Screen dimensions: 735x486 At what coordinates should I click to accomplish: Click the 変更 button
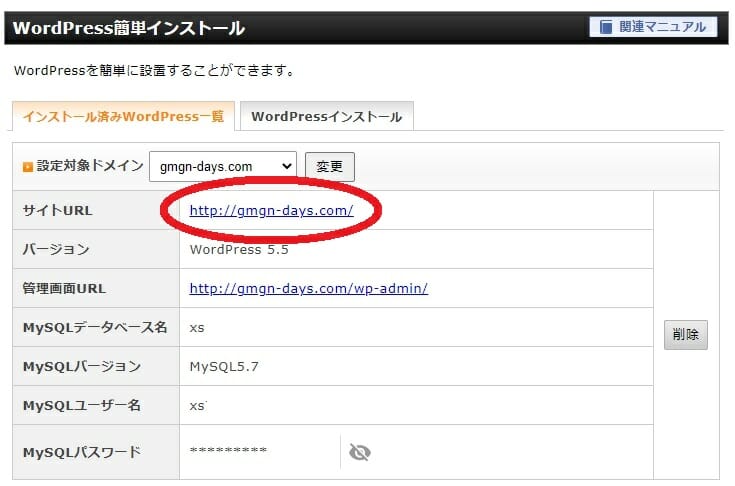click(330, 166)
